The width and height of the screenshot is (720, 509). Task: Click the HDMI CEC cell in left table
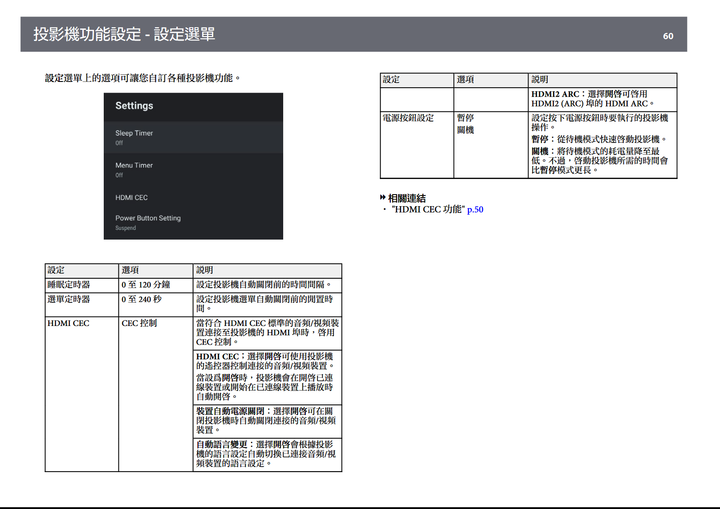click(x=82, y=394)
